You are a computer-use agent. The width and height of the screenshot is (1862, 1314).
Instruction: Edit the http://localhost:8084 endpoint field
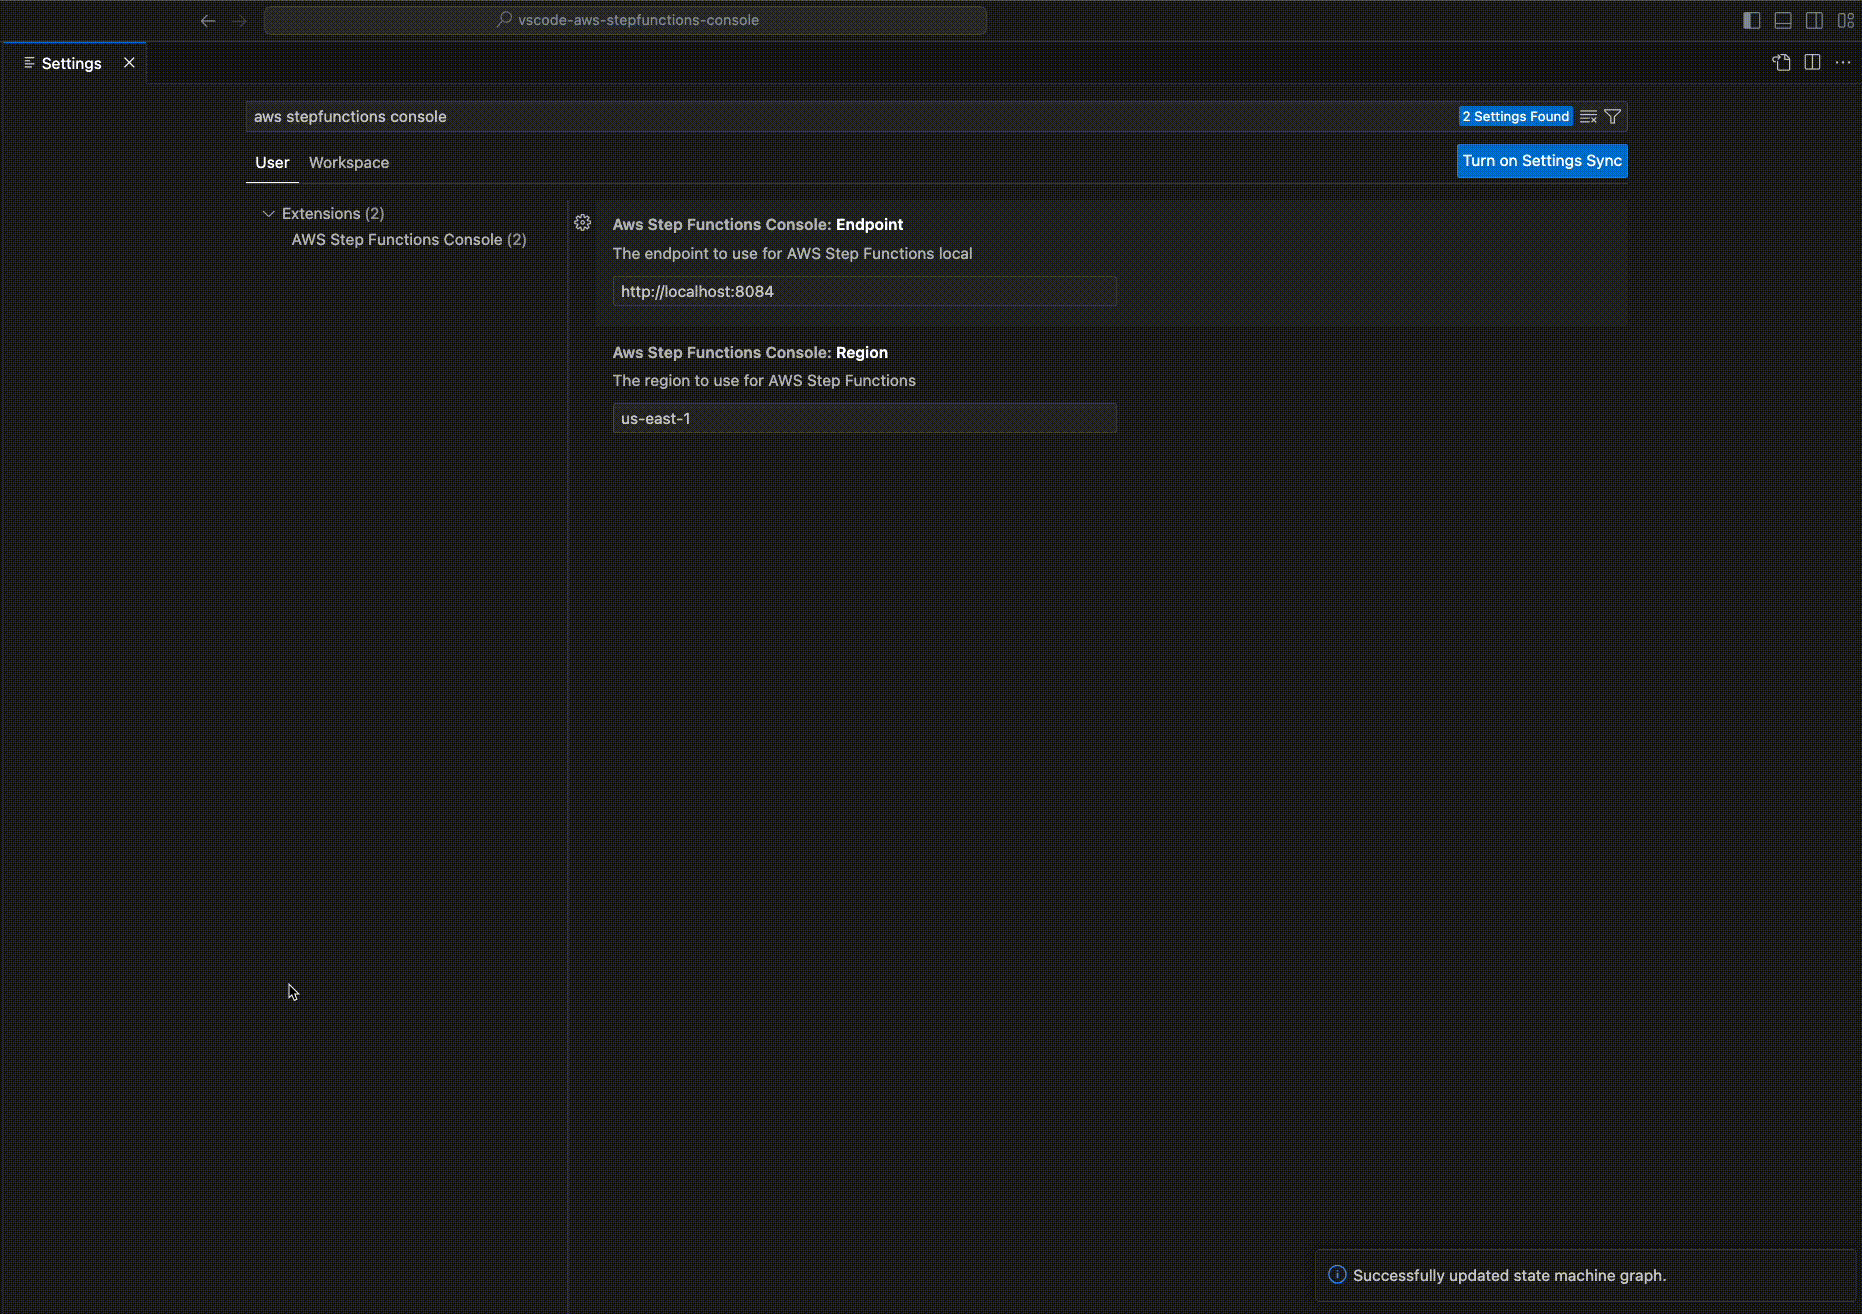point(865,291)
